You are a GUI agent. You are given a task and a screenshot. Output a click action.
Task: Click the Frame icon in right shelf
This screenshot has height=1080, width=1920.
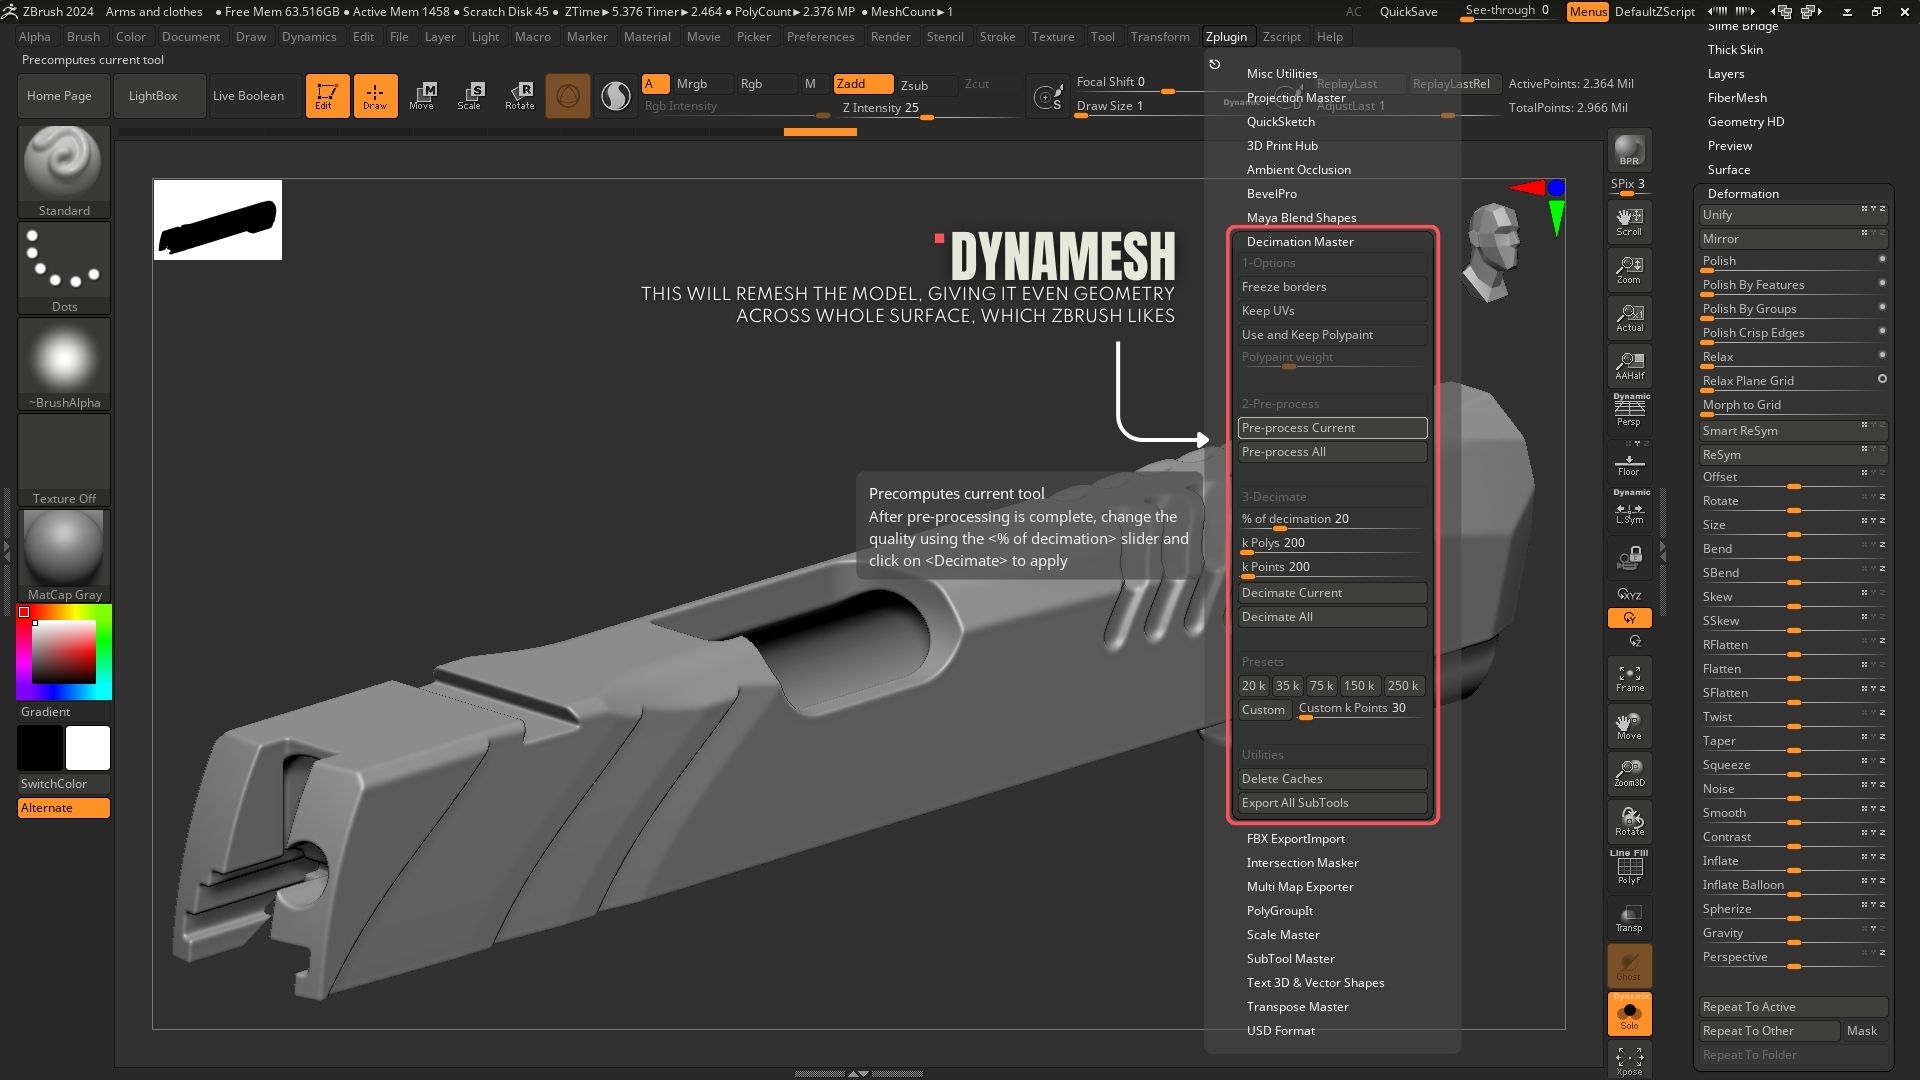pyautogui.click(x=1629, y=678)
